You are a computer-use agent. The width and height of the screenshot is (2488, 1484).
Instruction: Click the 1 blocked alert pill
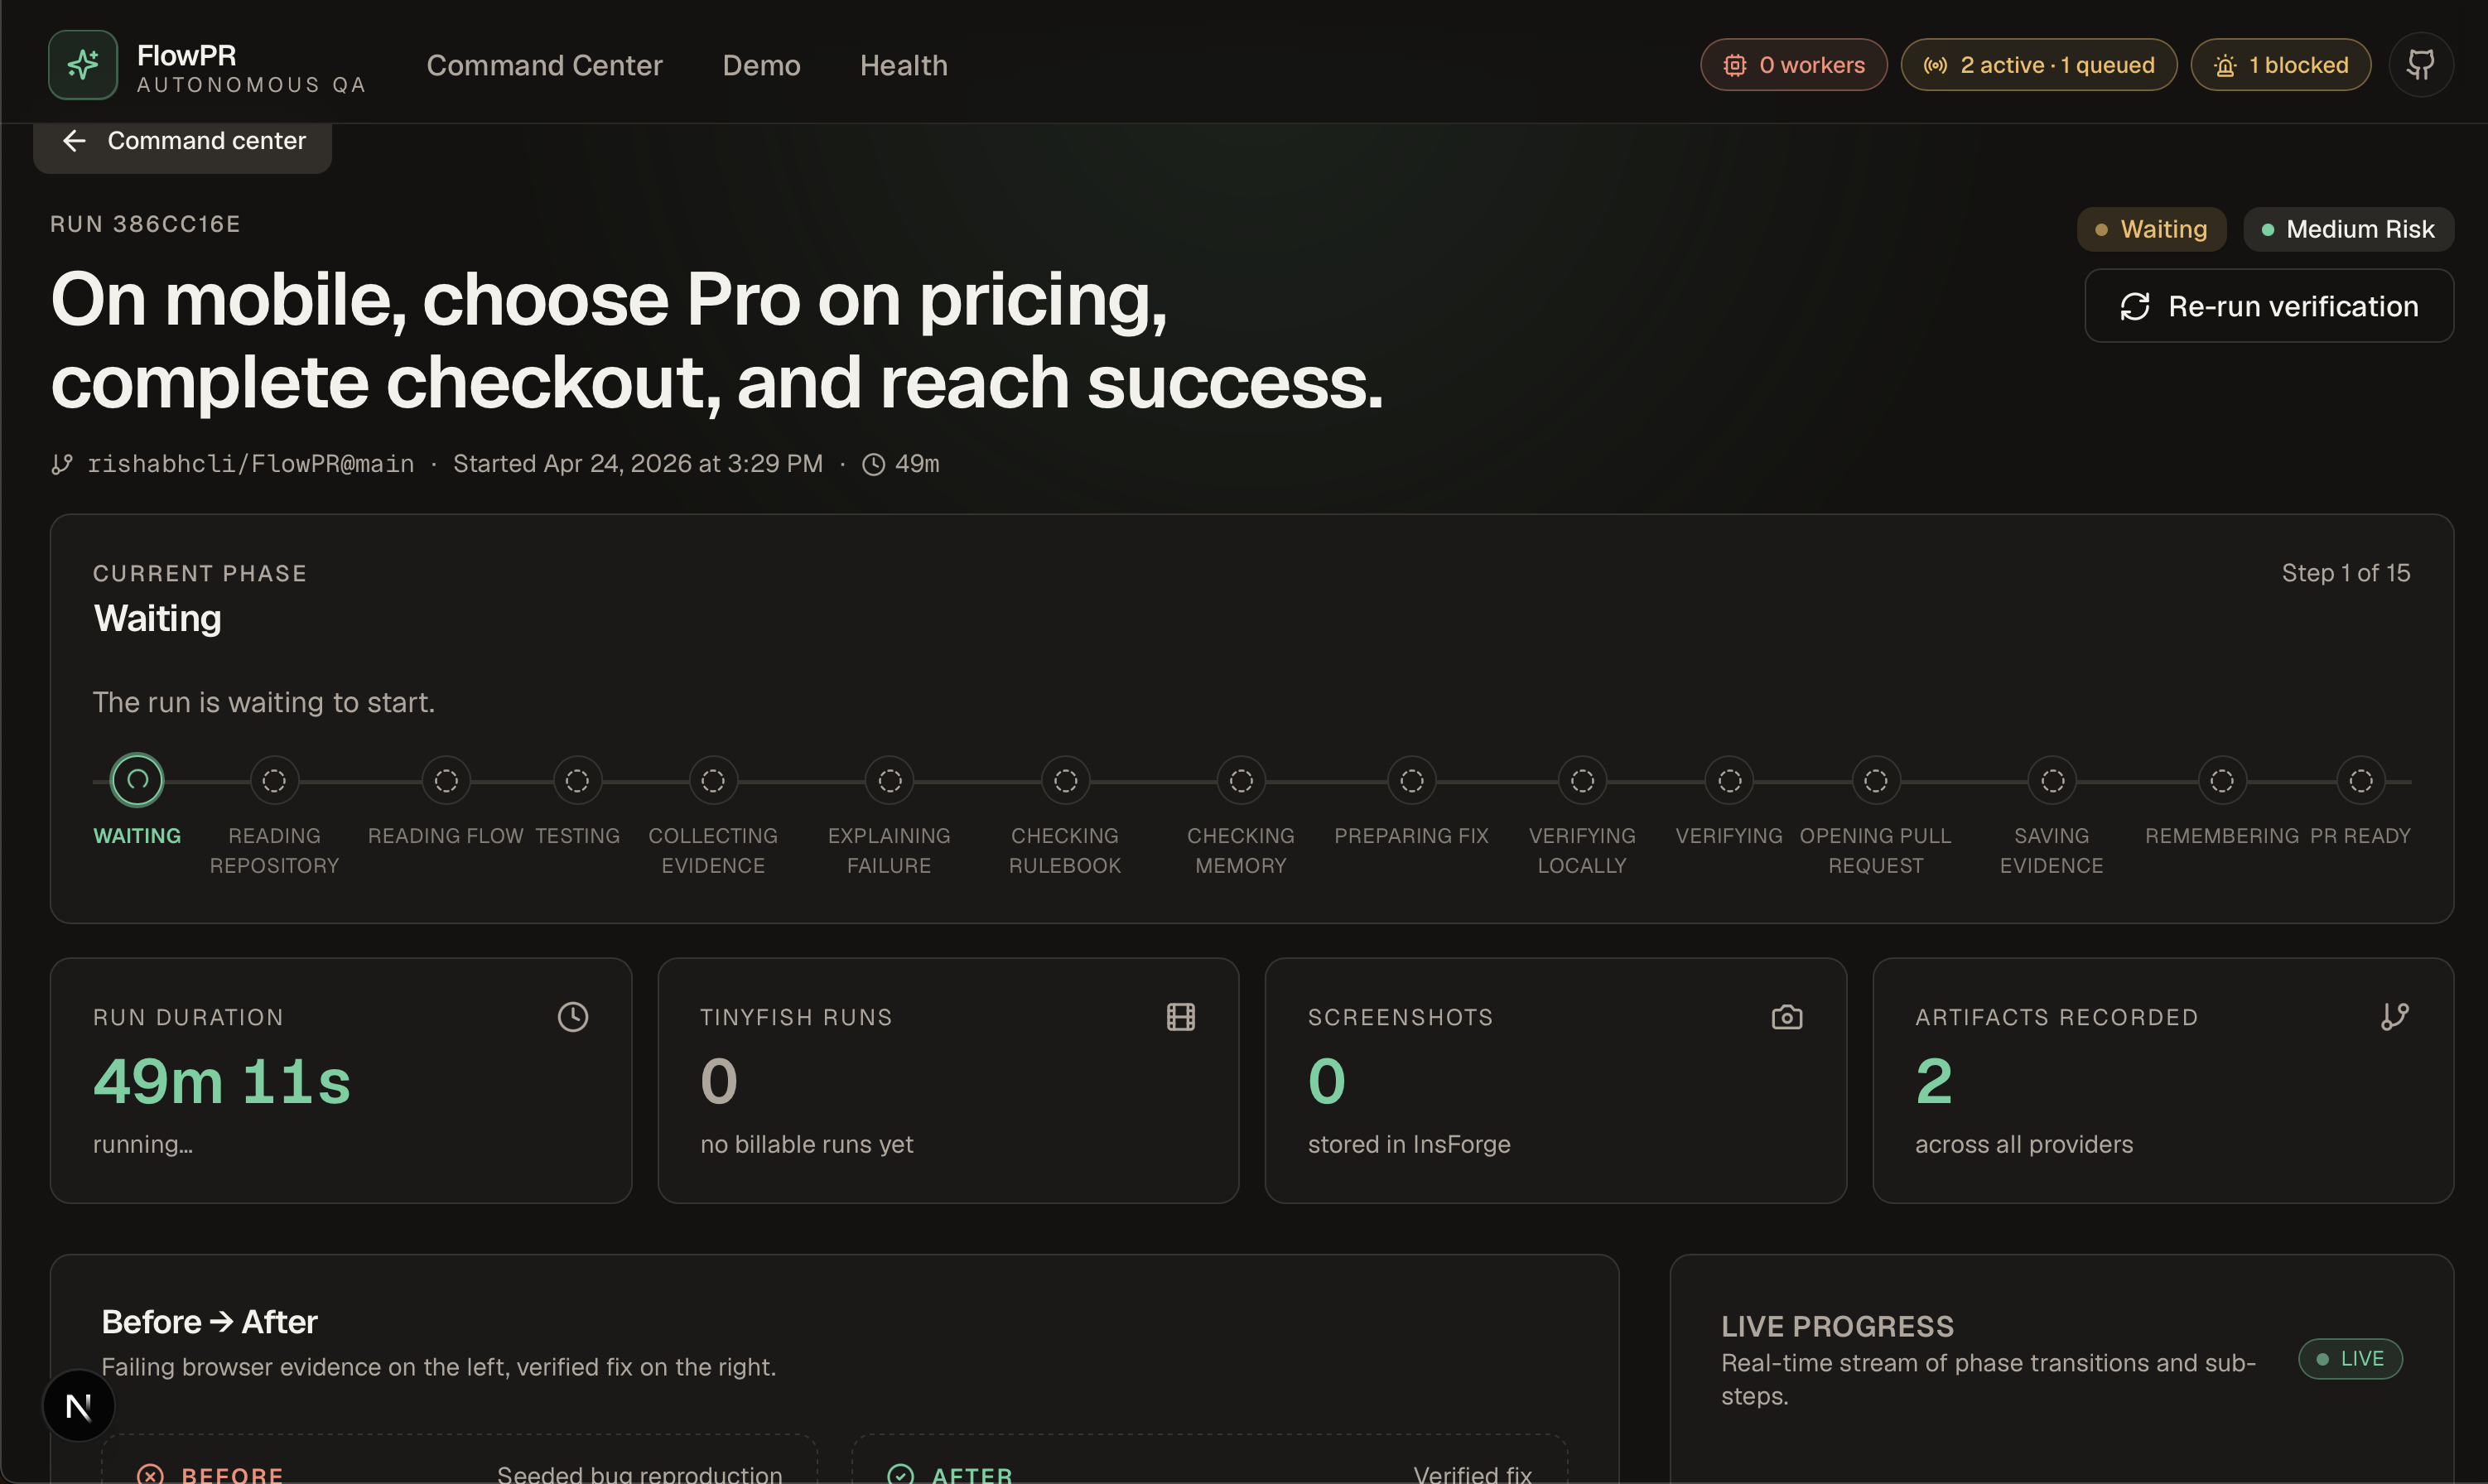tap(2280, 65)
